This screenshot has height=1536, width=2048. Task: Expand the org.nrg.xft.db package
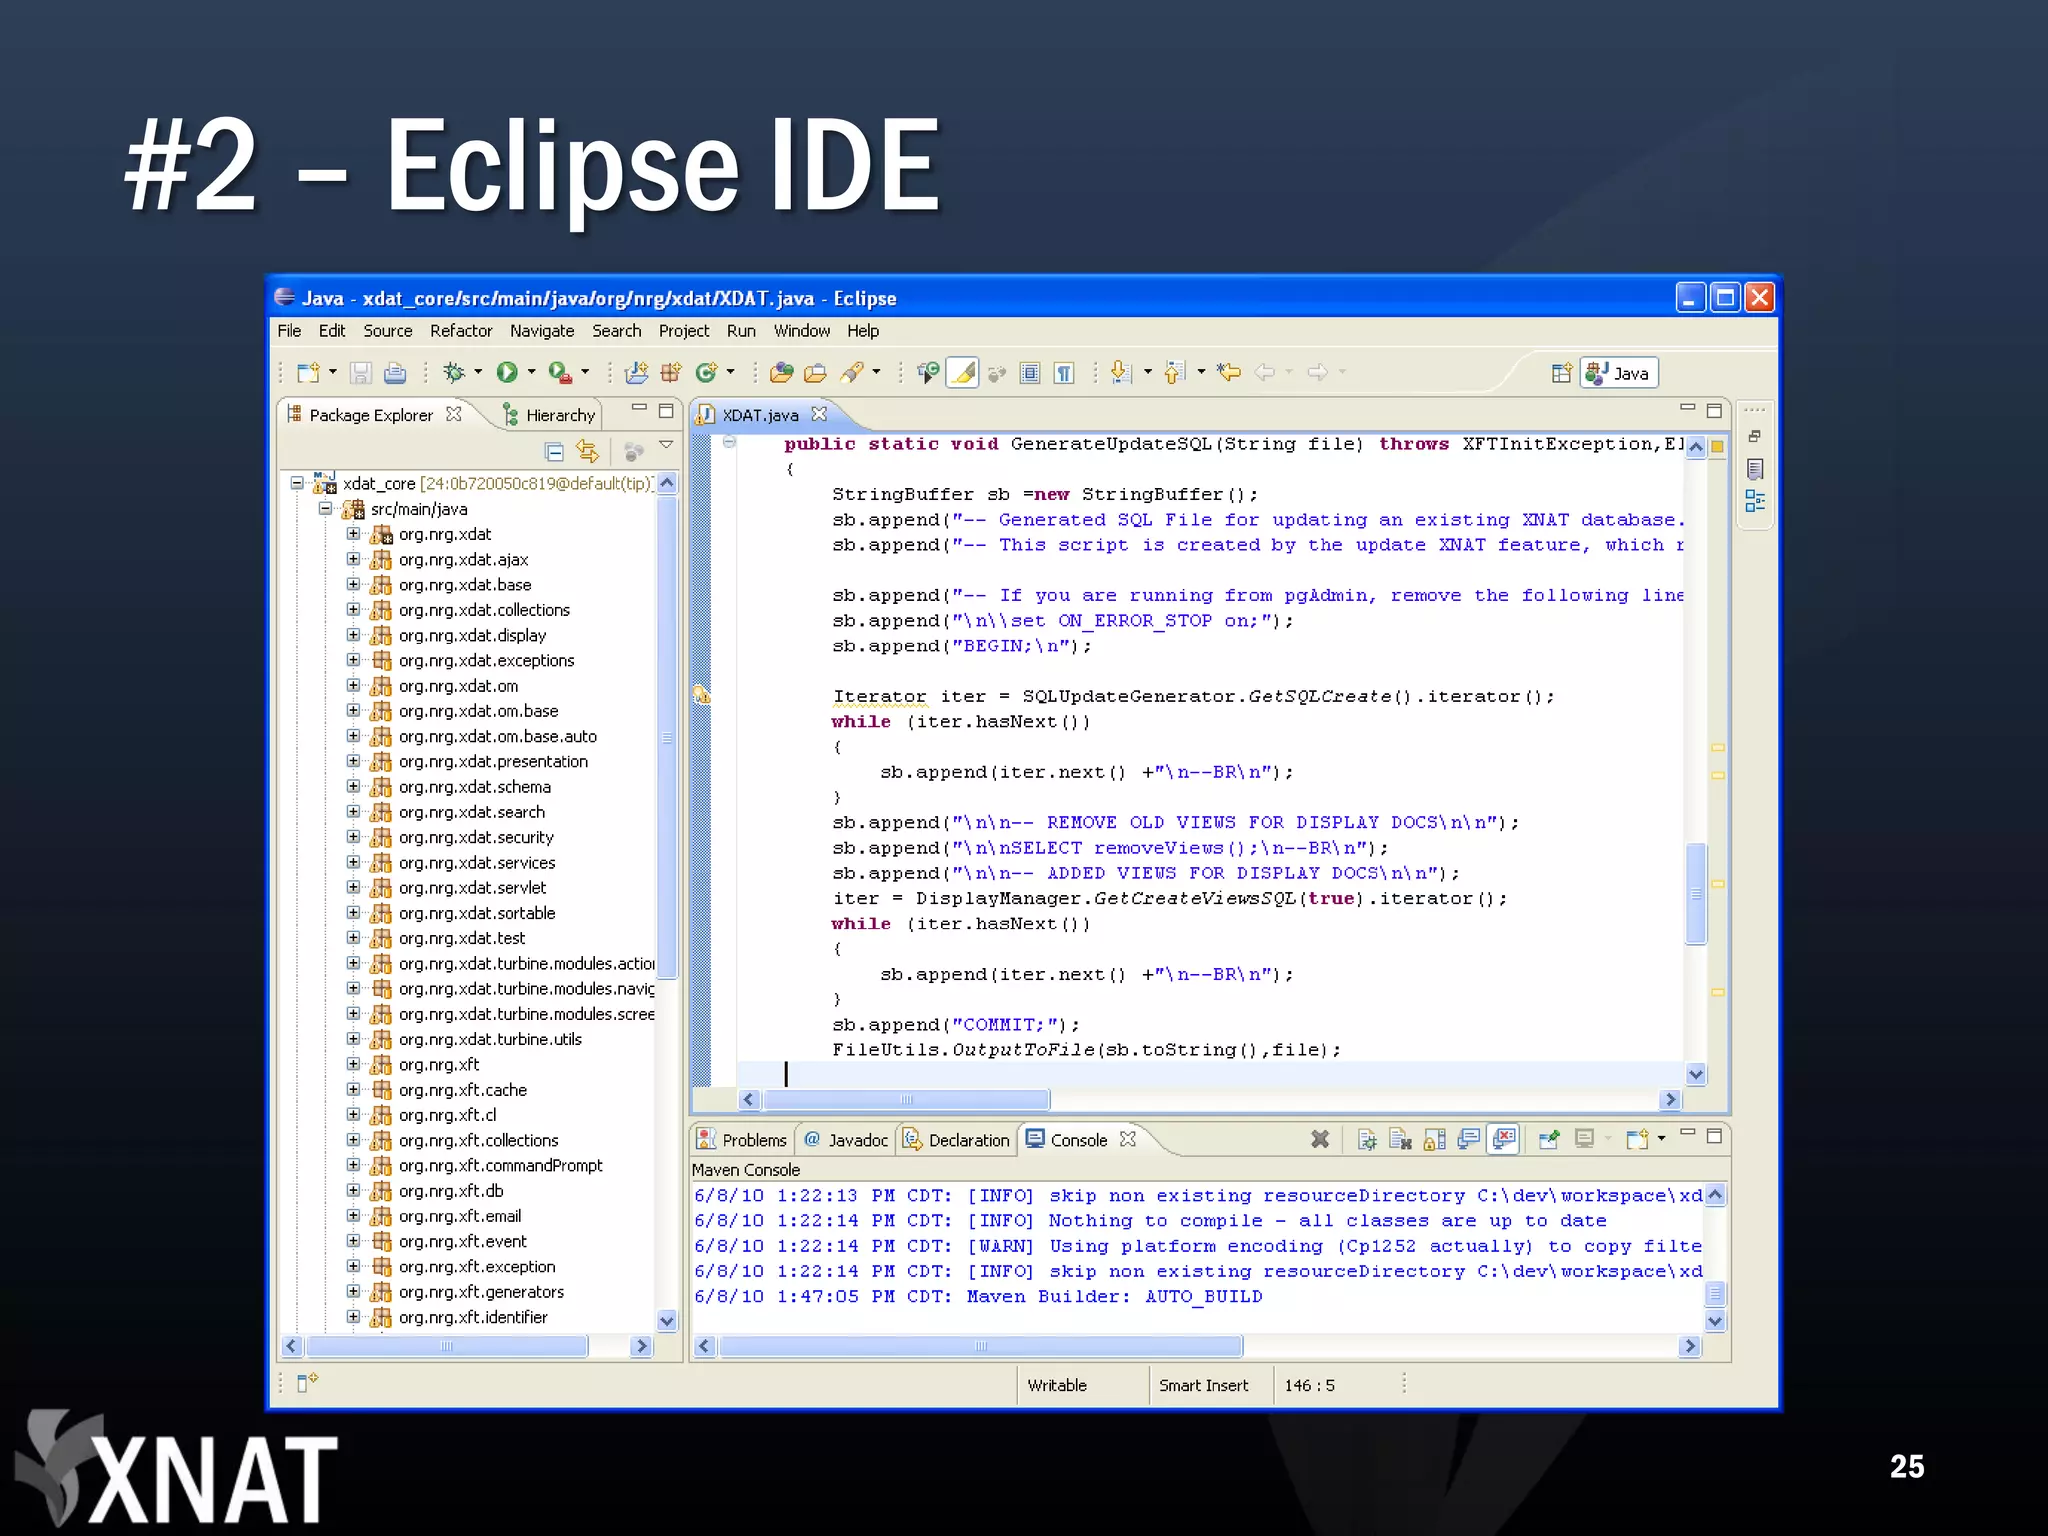point(353,1190)
